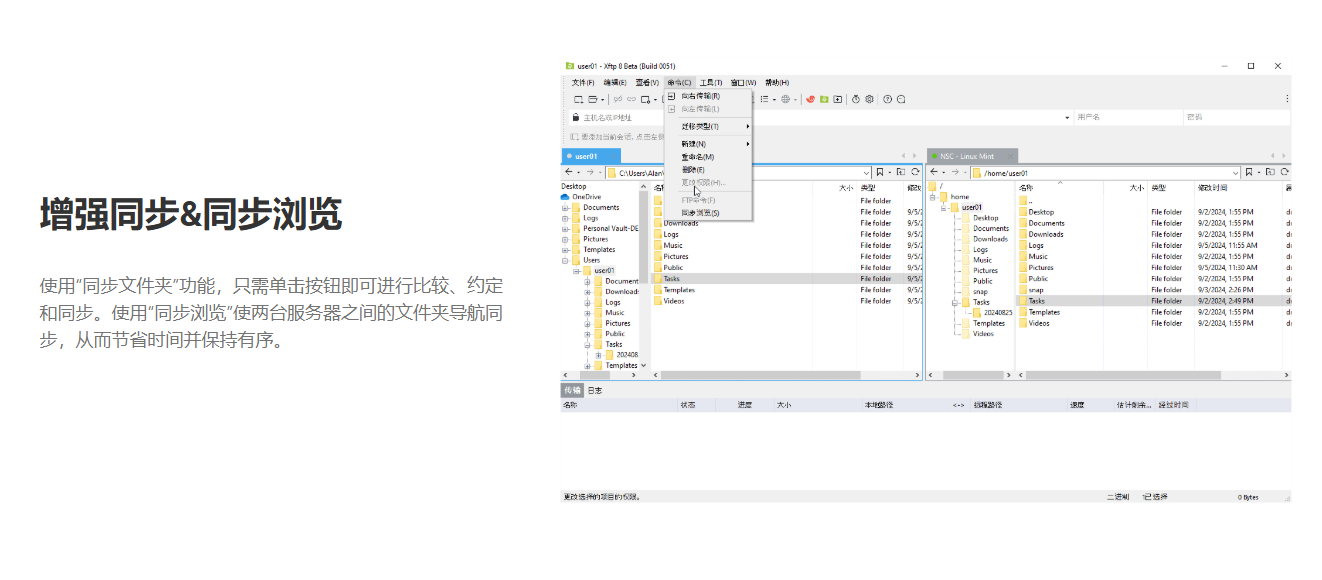This screenshot has width=1322, height=580.
Task: Collapse the home node in remote tree
Action: click(933, 197)
